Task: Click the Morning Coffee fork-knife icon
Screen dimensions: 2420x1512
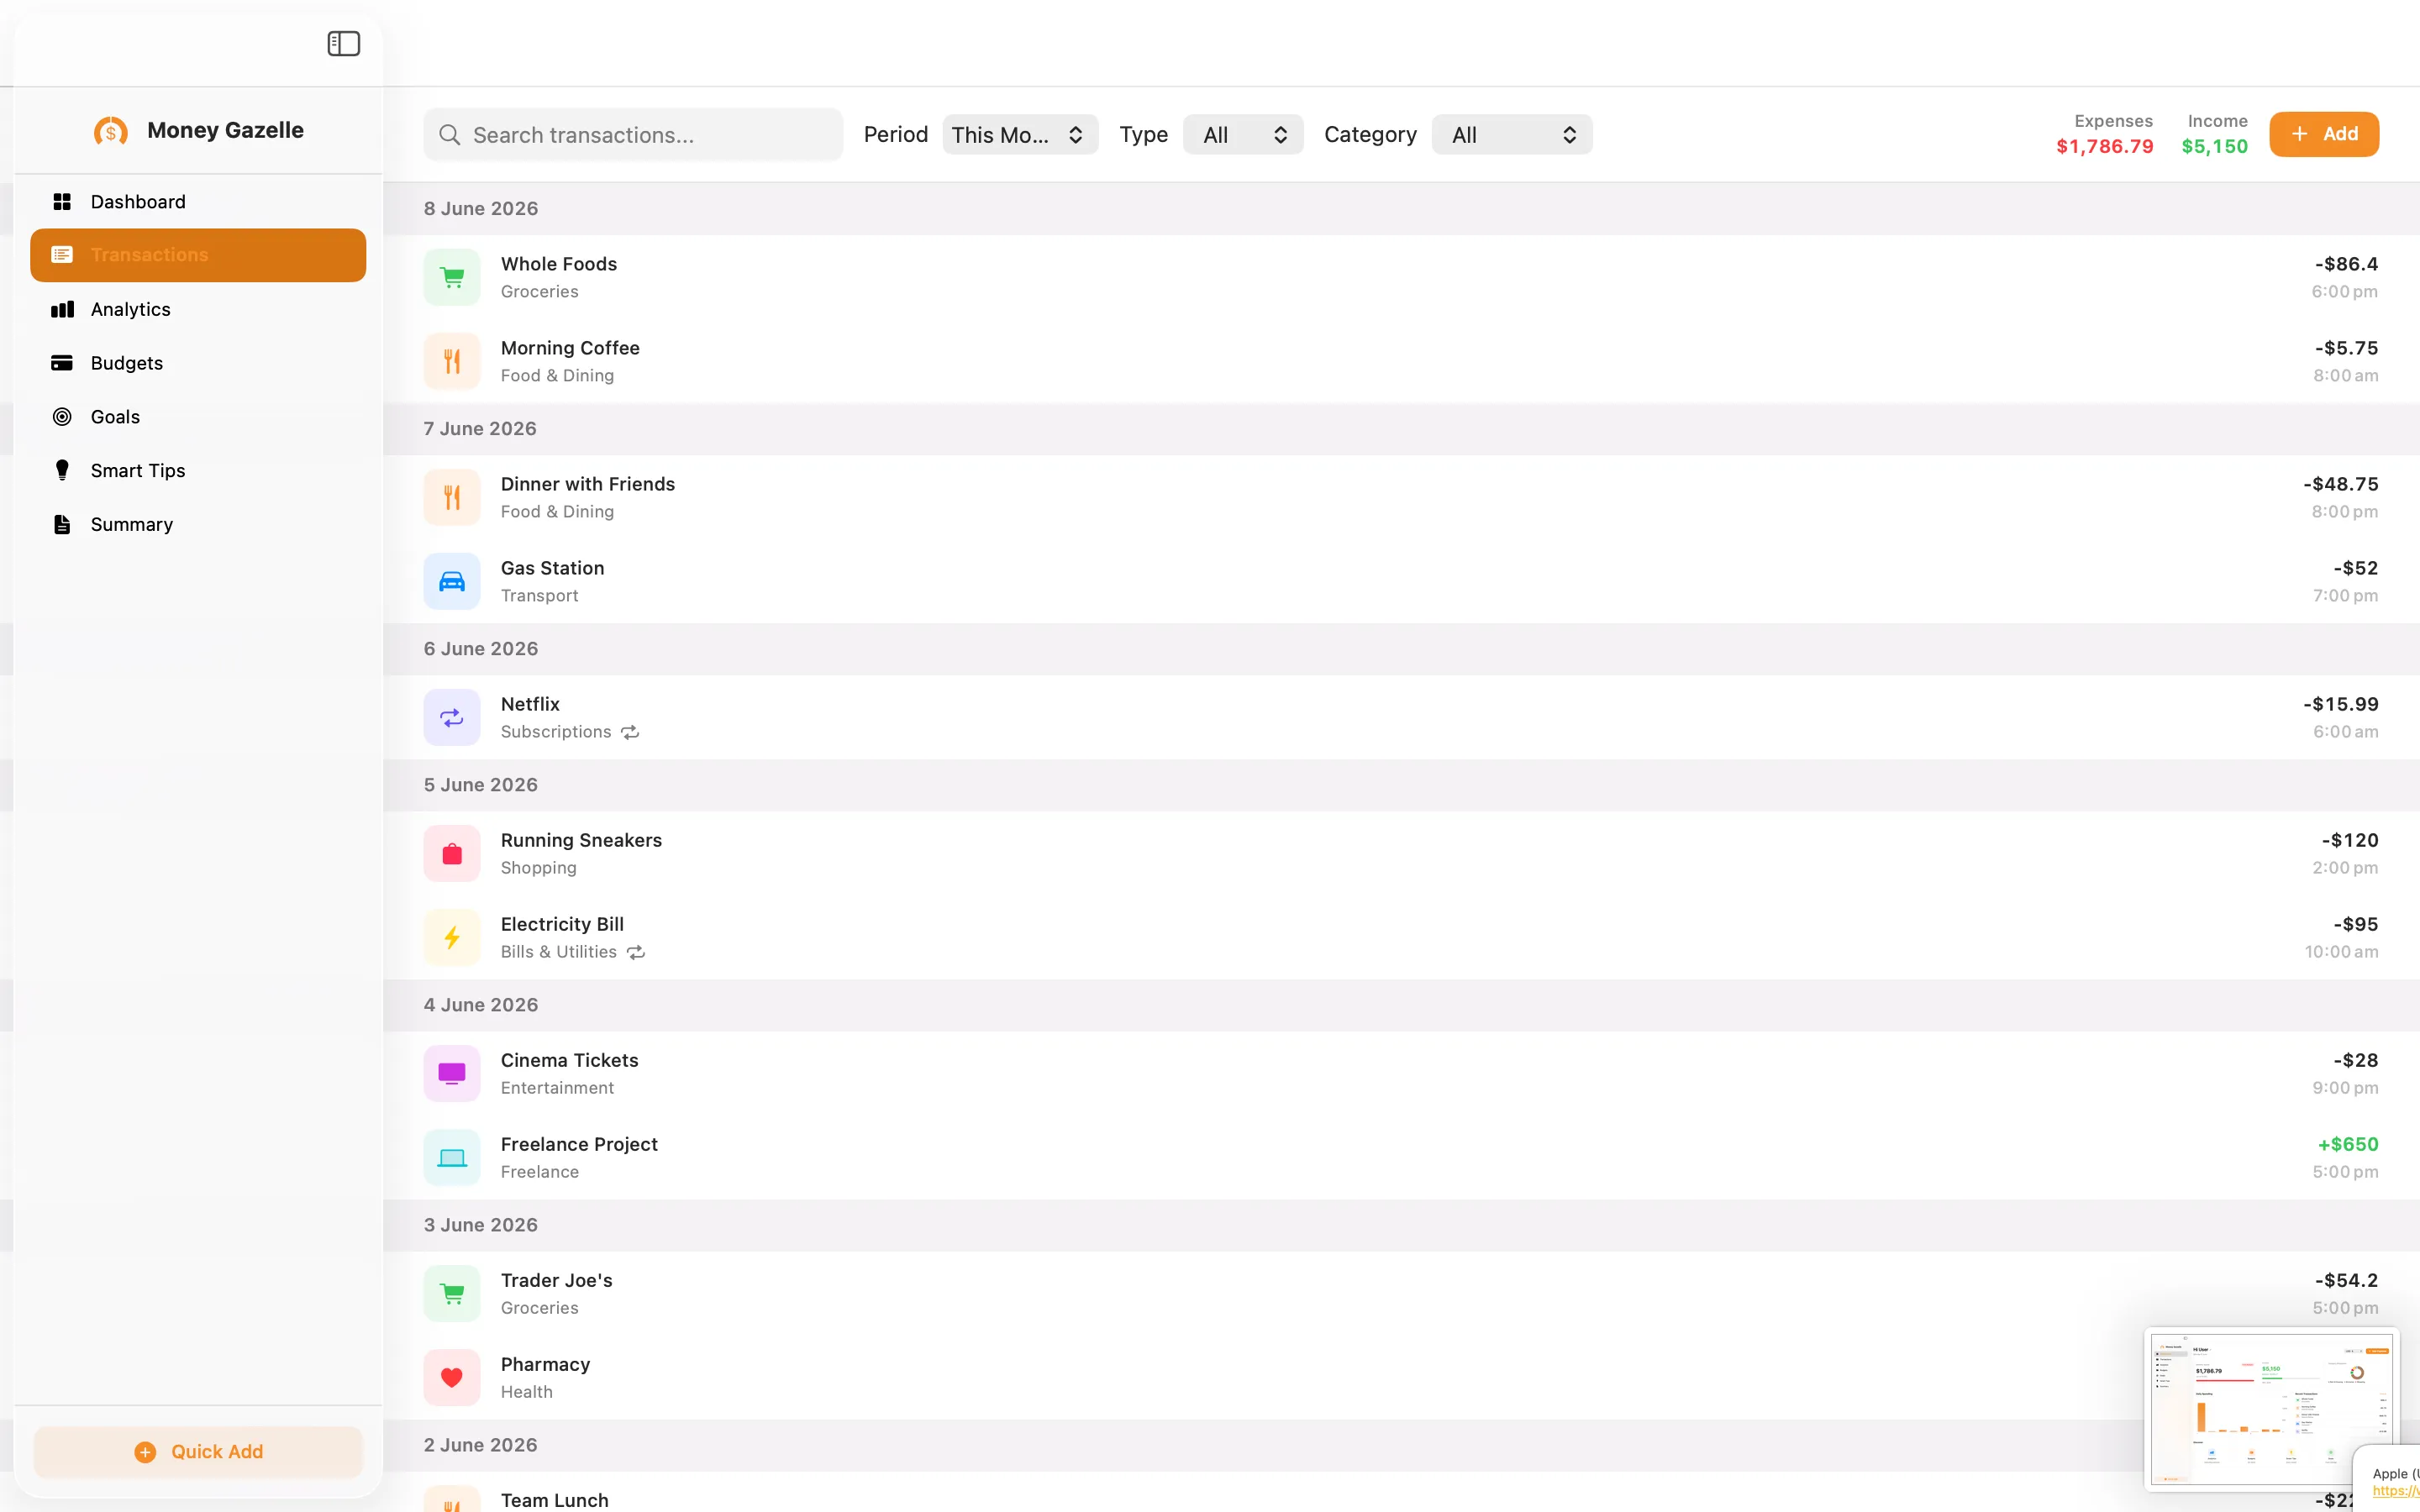Action: pos(452,361)
